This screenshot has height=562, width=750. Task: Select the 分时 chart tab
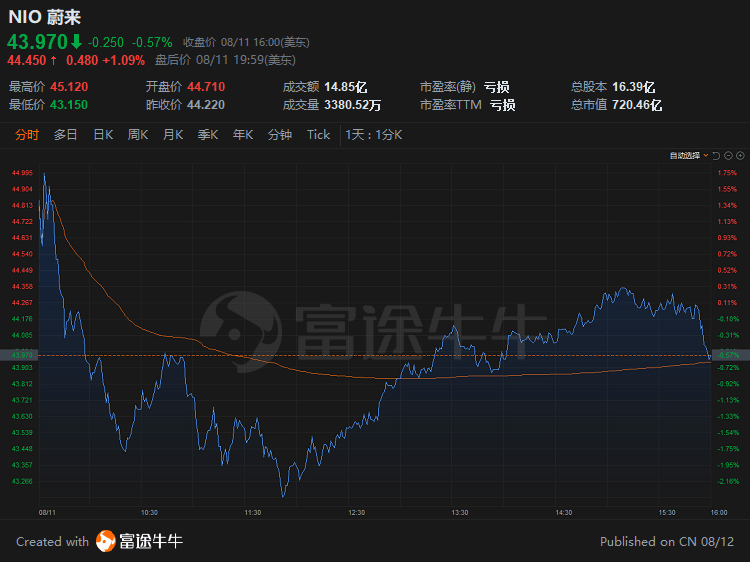(x=27, y=135)
